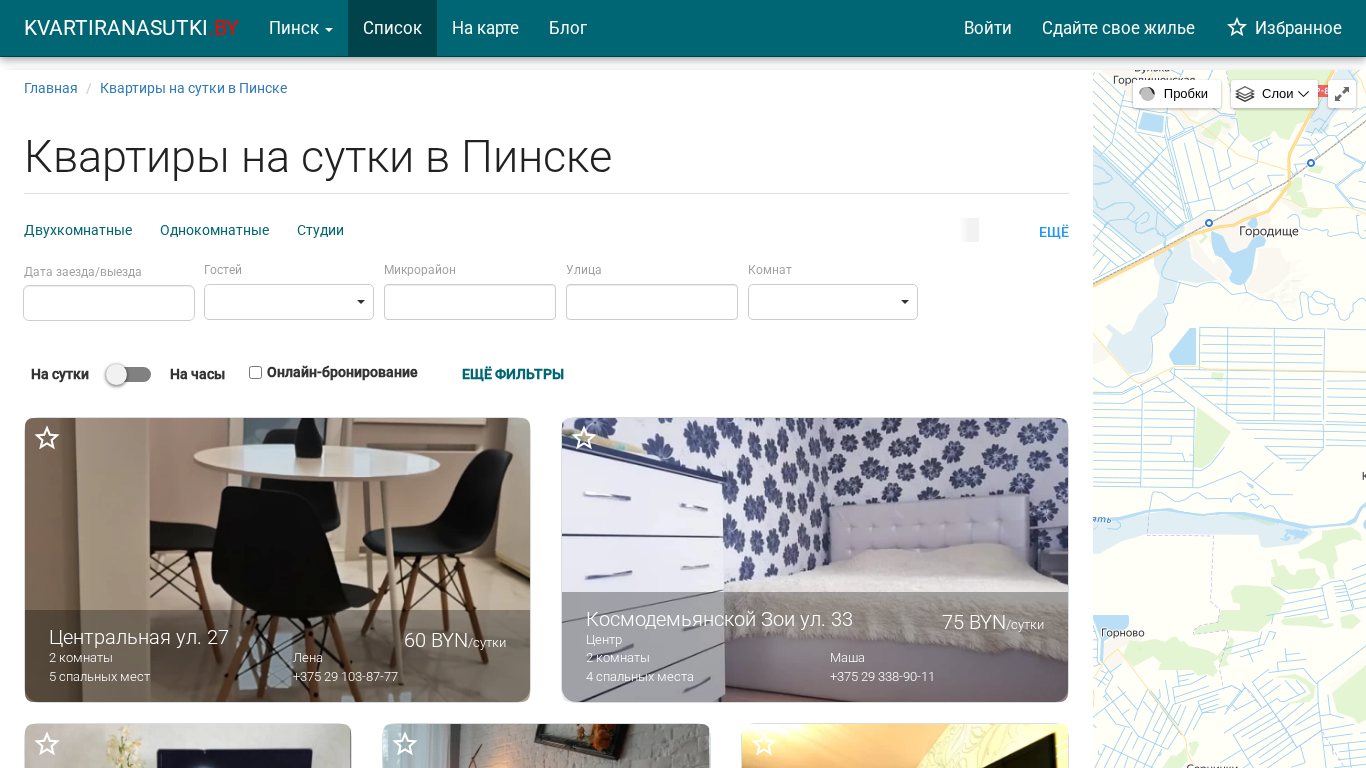This screenshot has height=768, width=1366.
Task: Open the Гостей dropdown
Action: click(288, 302)
